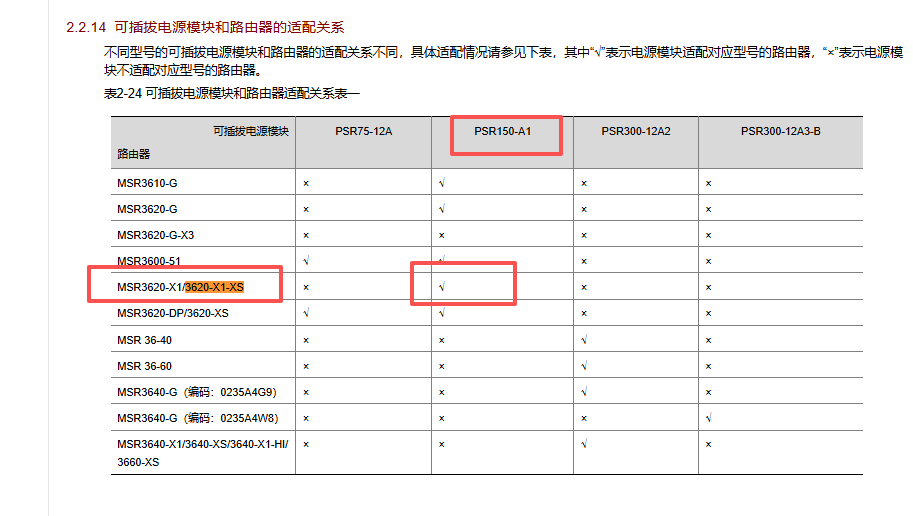Click checkmark for MSR 36-40 under PSR300-12A2
This screenshot has width=913, height=516.
(583, 340)
